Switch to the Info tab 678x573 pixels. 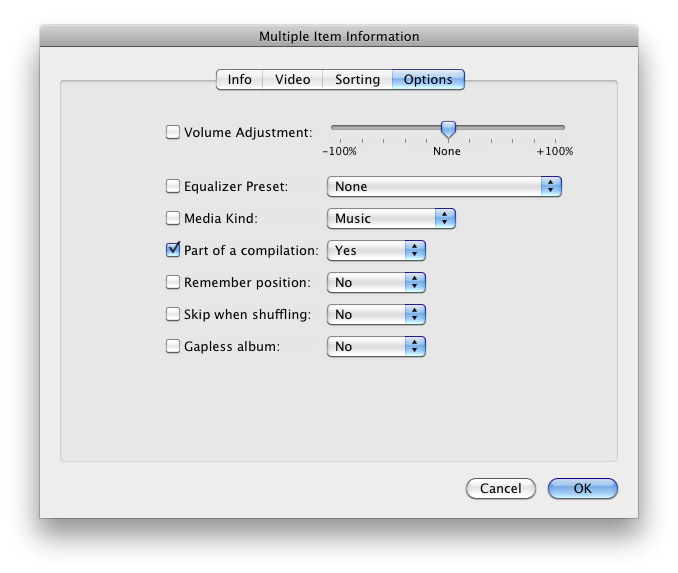[x=240, y=80]
